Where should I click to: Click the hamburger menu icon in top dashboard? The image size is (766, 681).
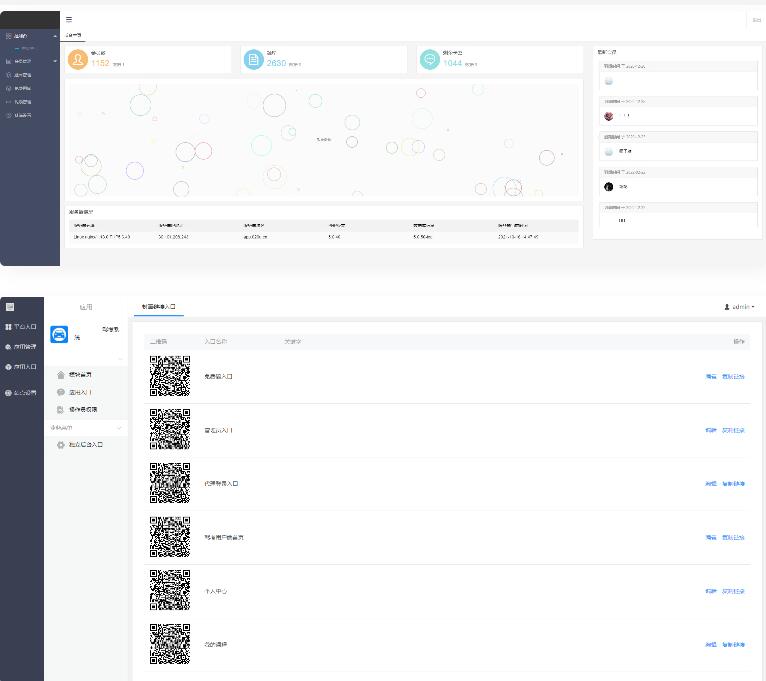(x=69, y=19)
